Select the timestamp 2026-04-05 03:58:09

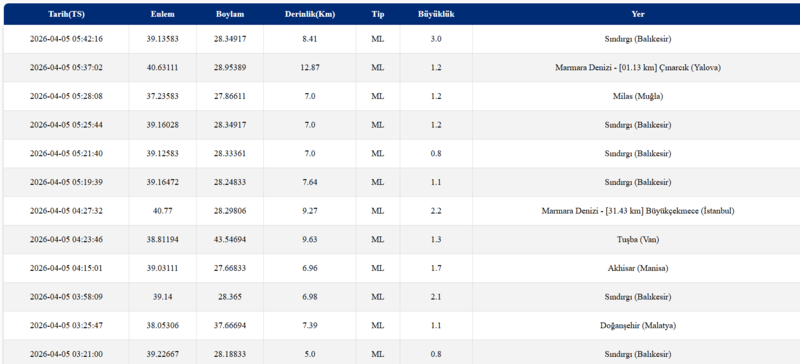coord(66,296)
